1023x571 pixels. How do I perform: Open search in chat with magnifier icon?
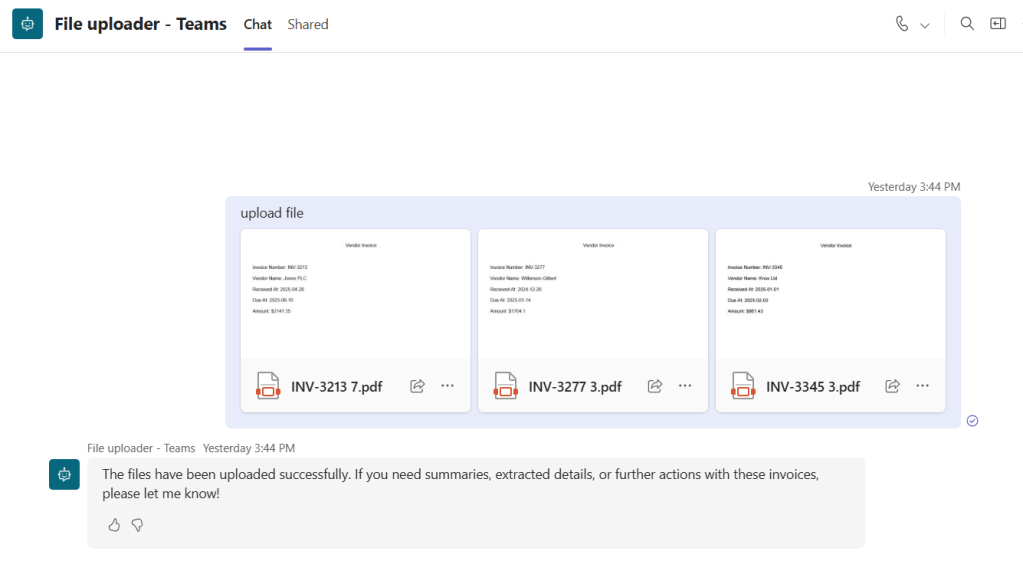pos(967,24)
